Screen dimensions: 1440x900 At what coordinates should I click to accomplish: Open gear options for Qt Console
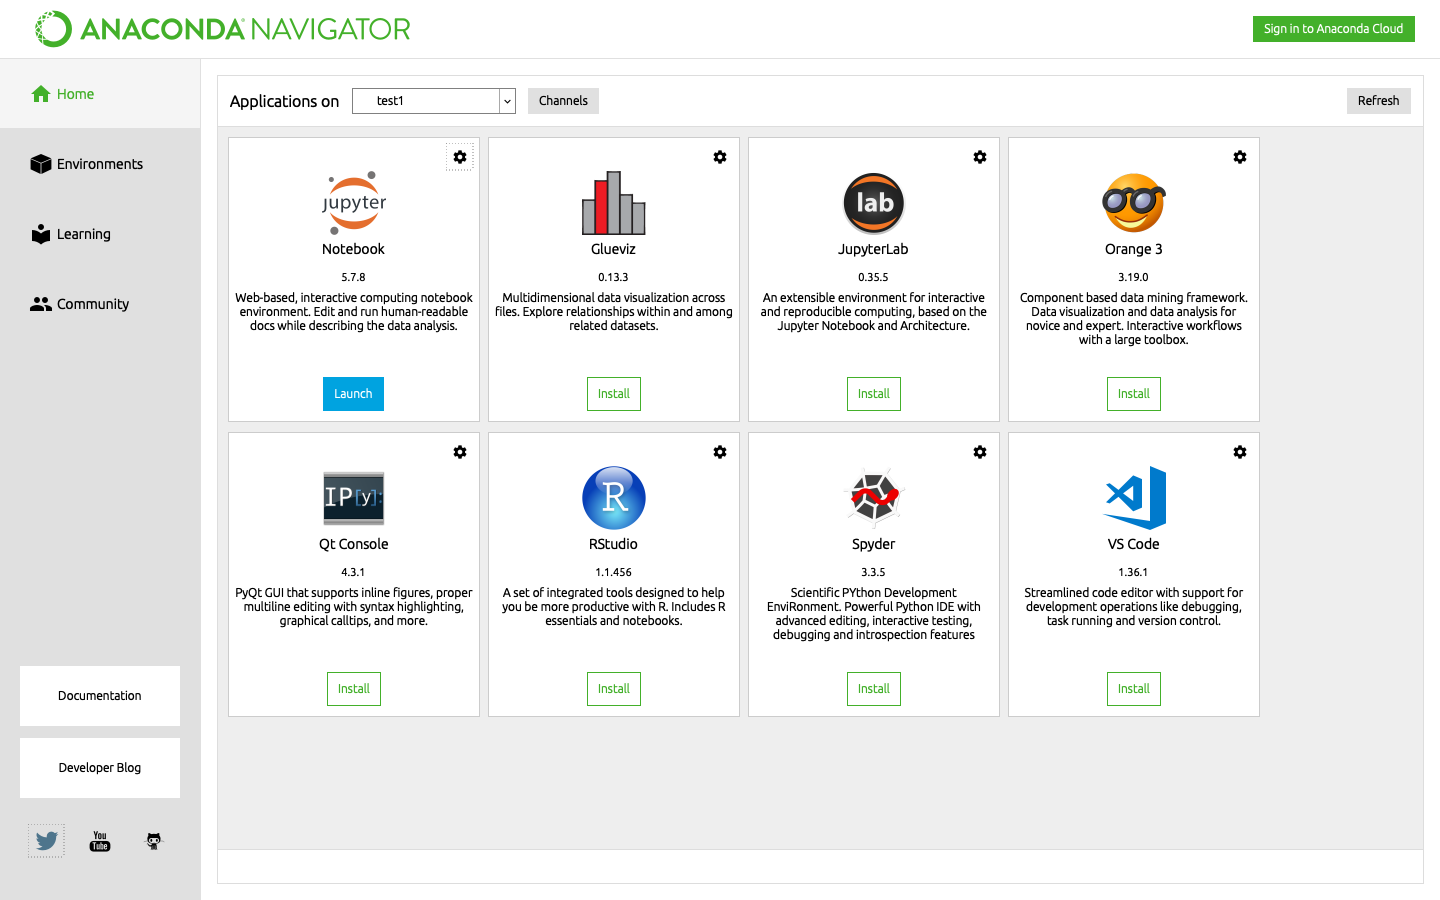coord(460,452)
